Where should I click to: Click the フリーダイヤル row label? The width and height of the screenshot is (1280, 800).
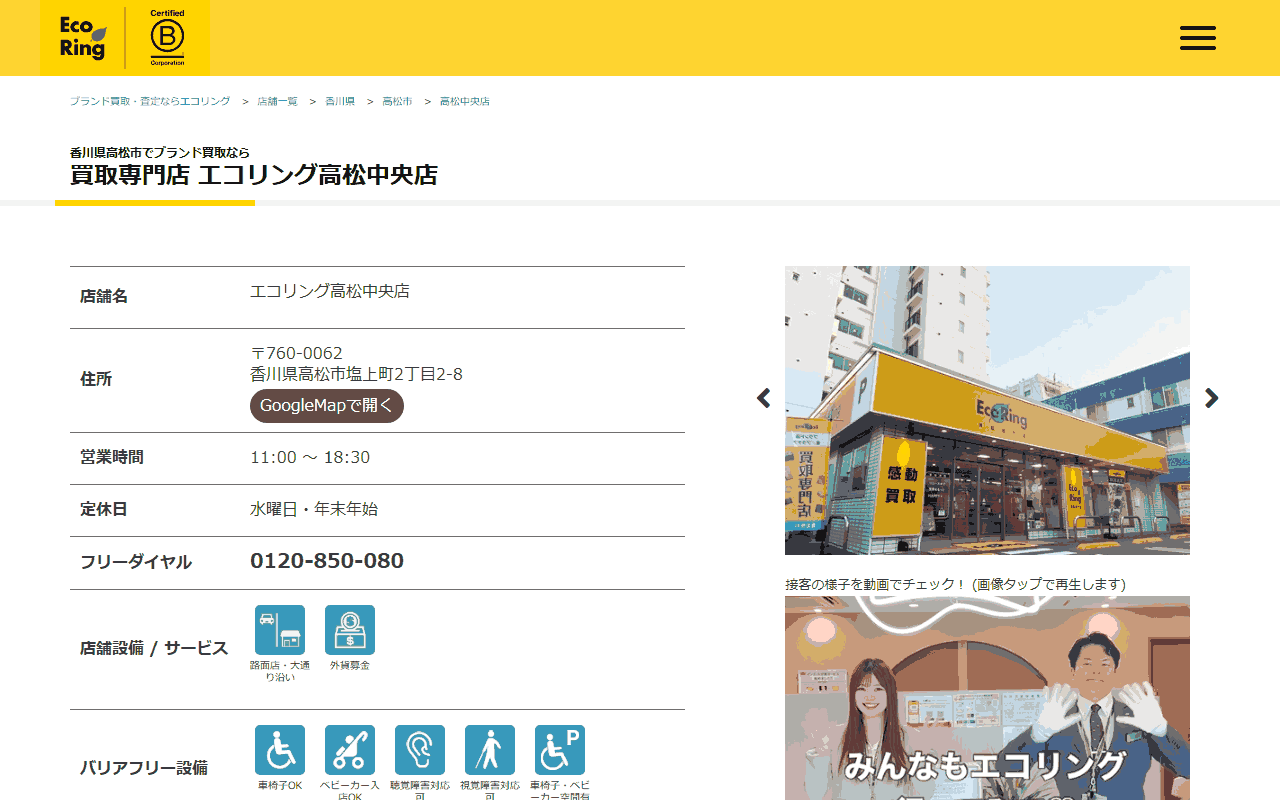click(136, 562)
